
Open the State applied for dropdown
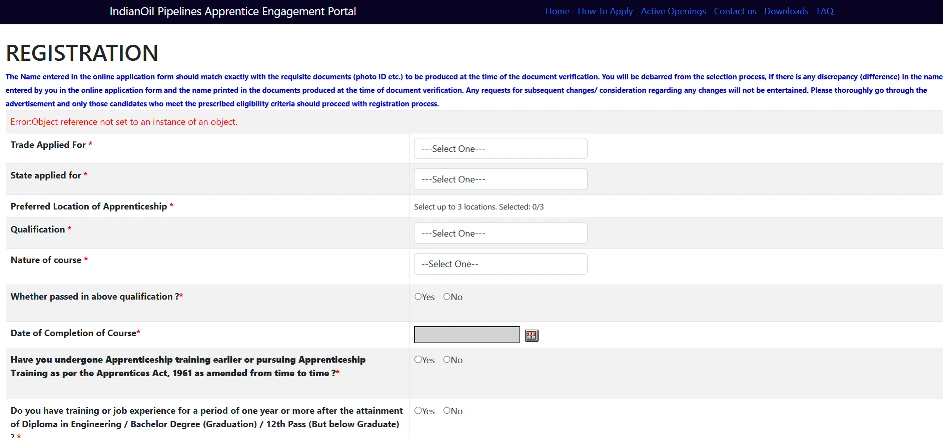pyautogui.click(x=500, y=179)
